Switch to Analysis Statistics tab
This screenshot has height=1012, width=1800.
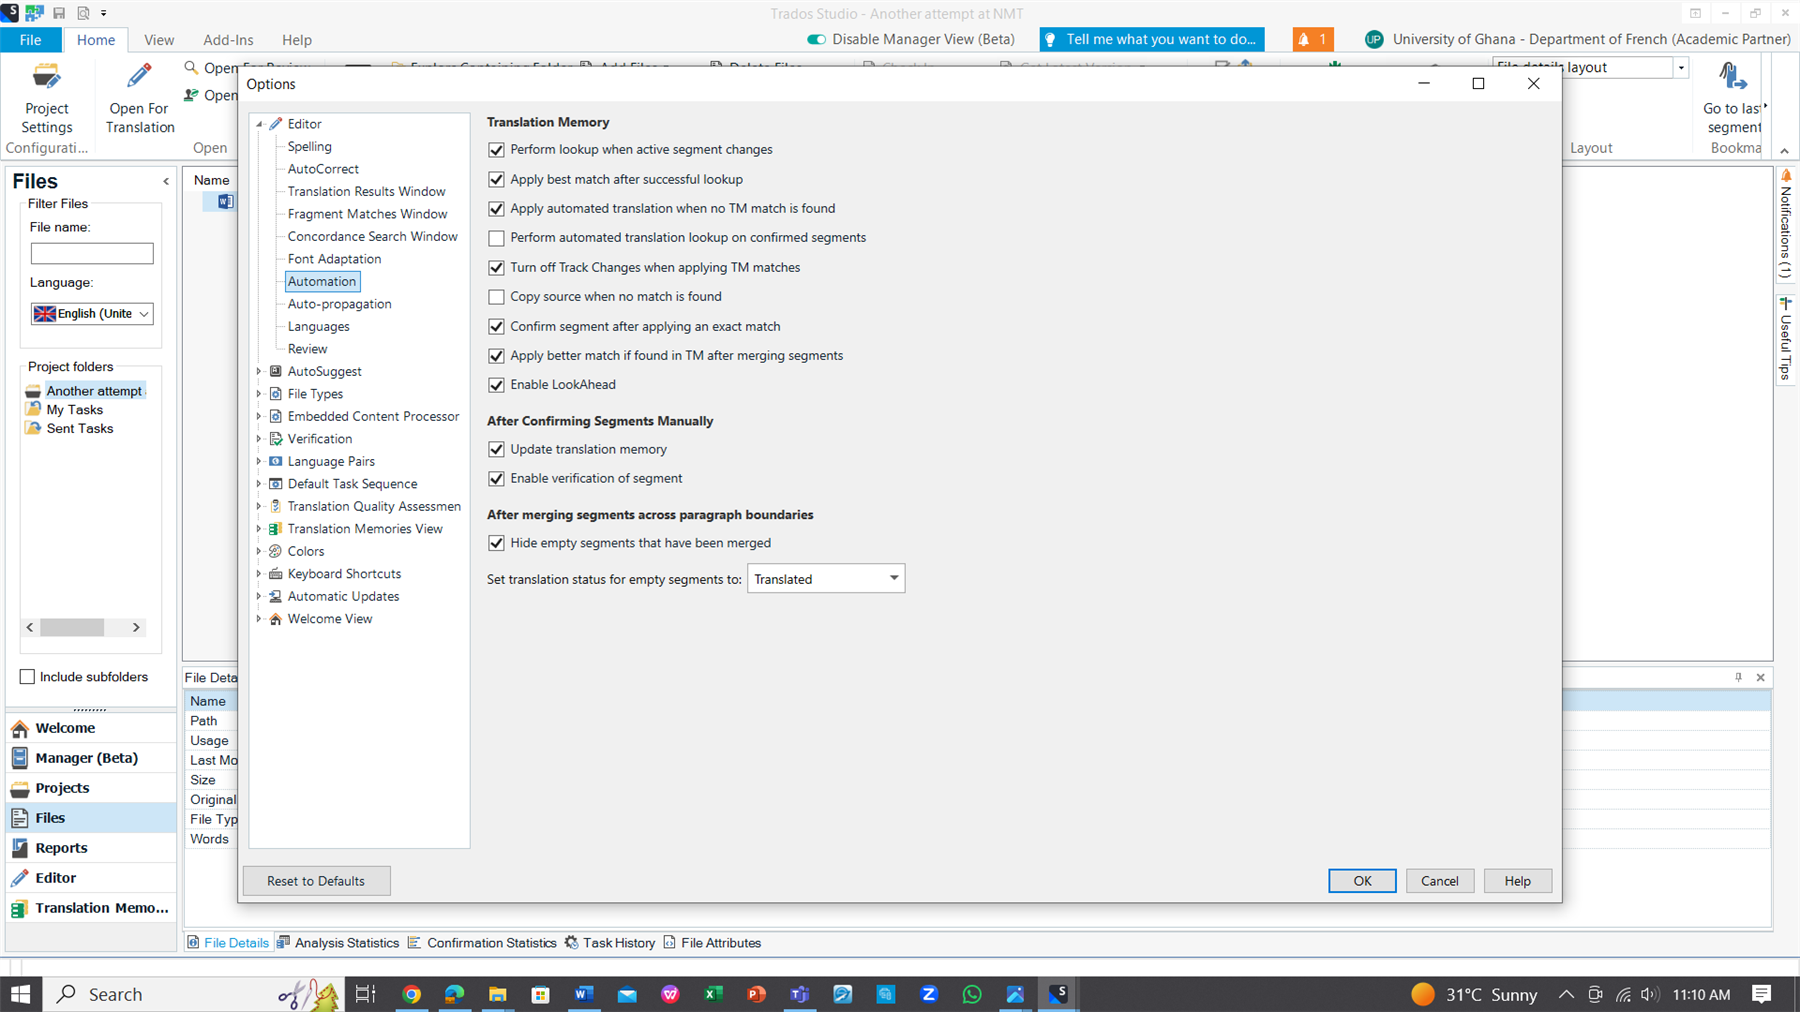click(x=338, y=943)
